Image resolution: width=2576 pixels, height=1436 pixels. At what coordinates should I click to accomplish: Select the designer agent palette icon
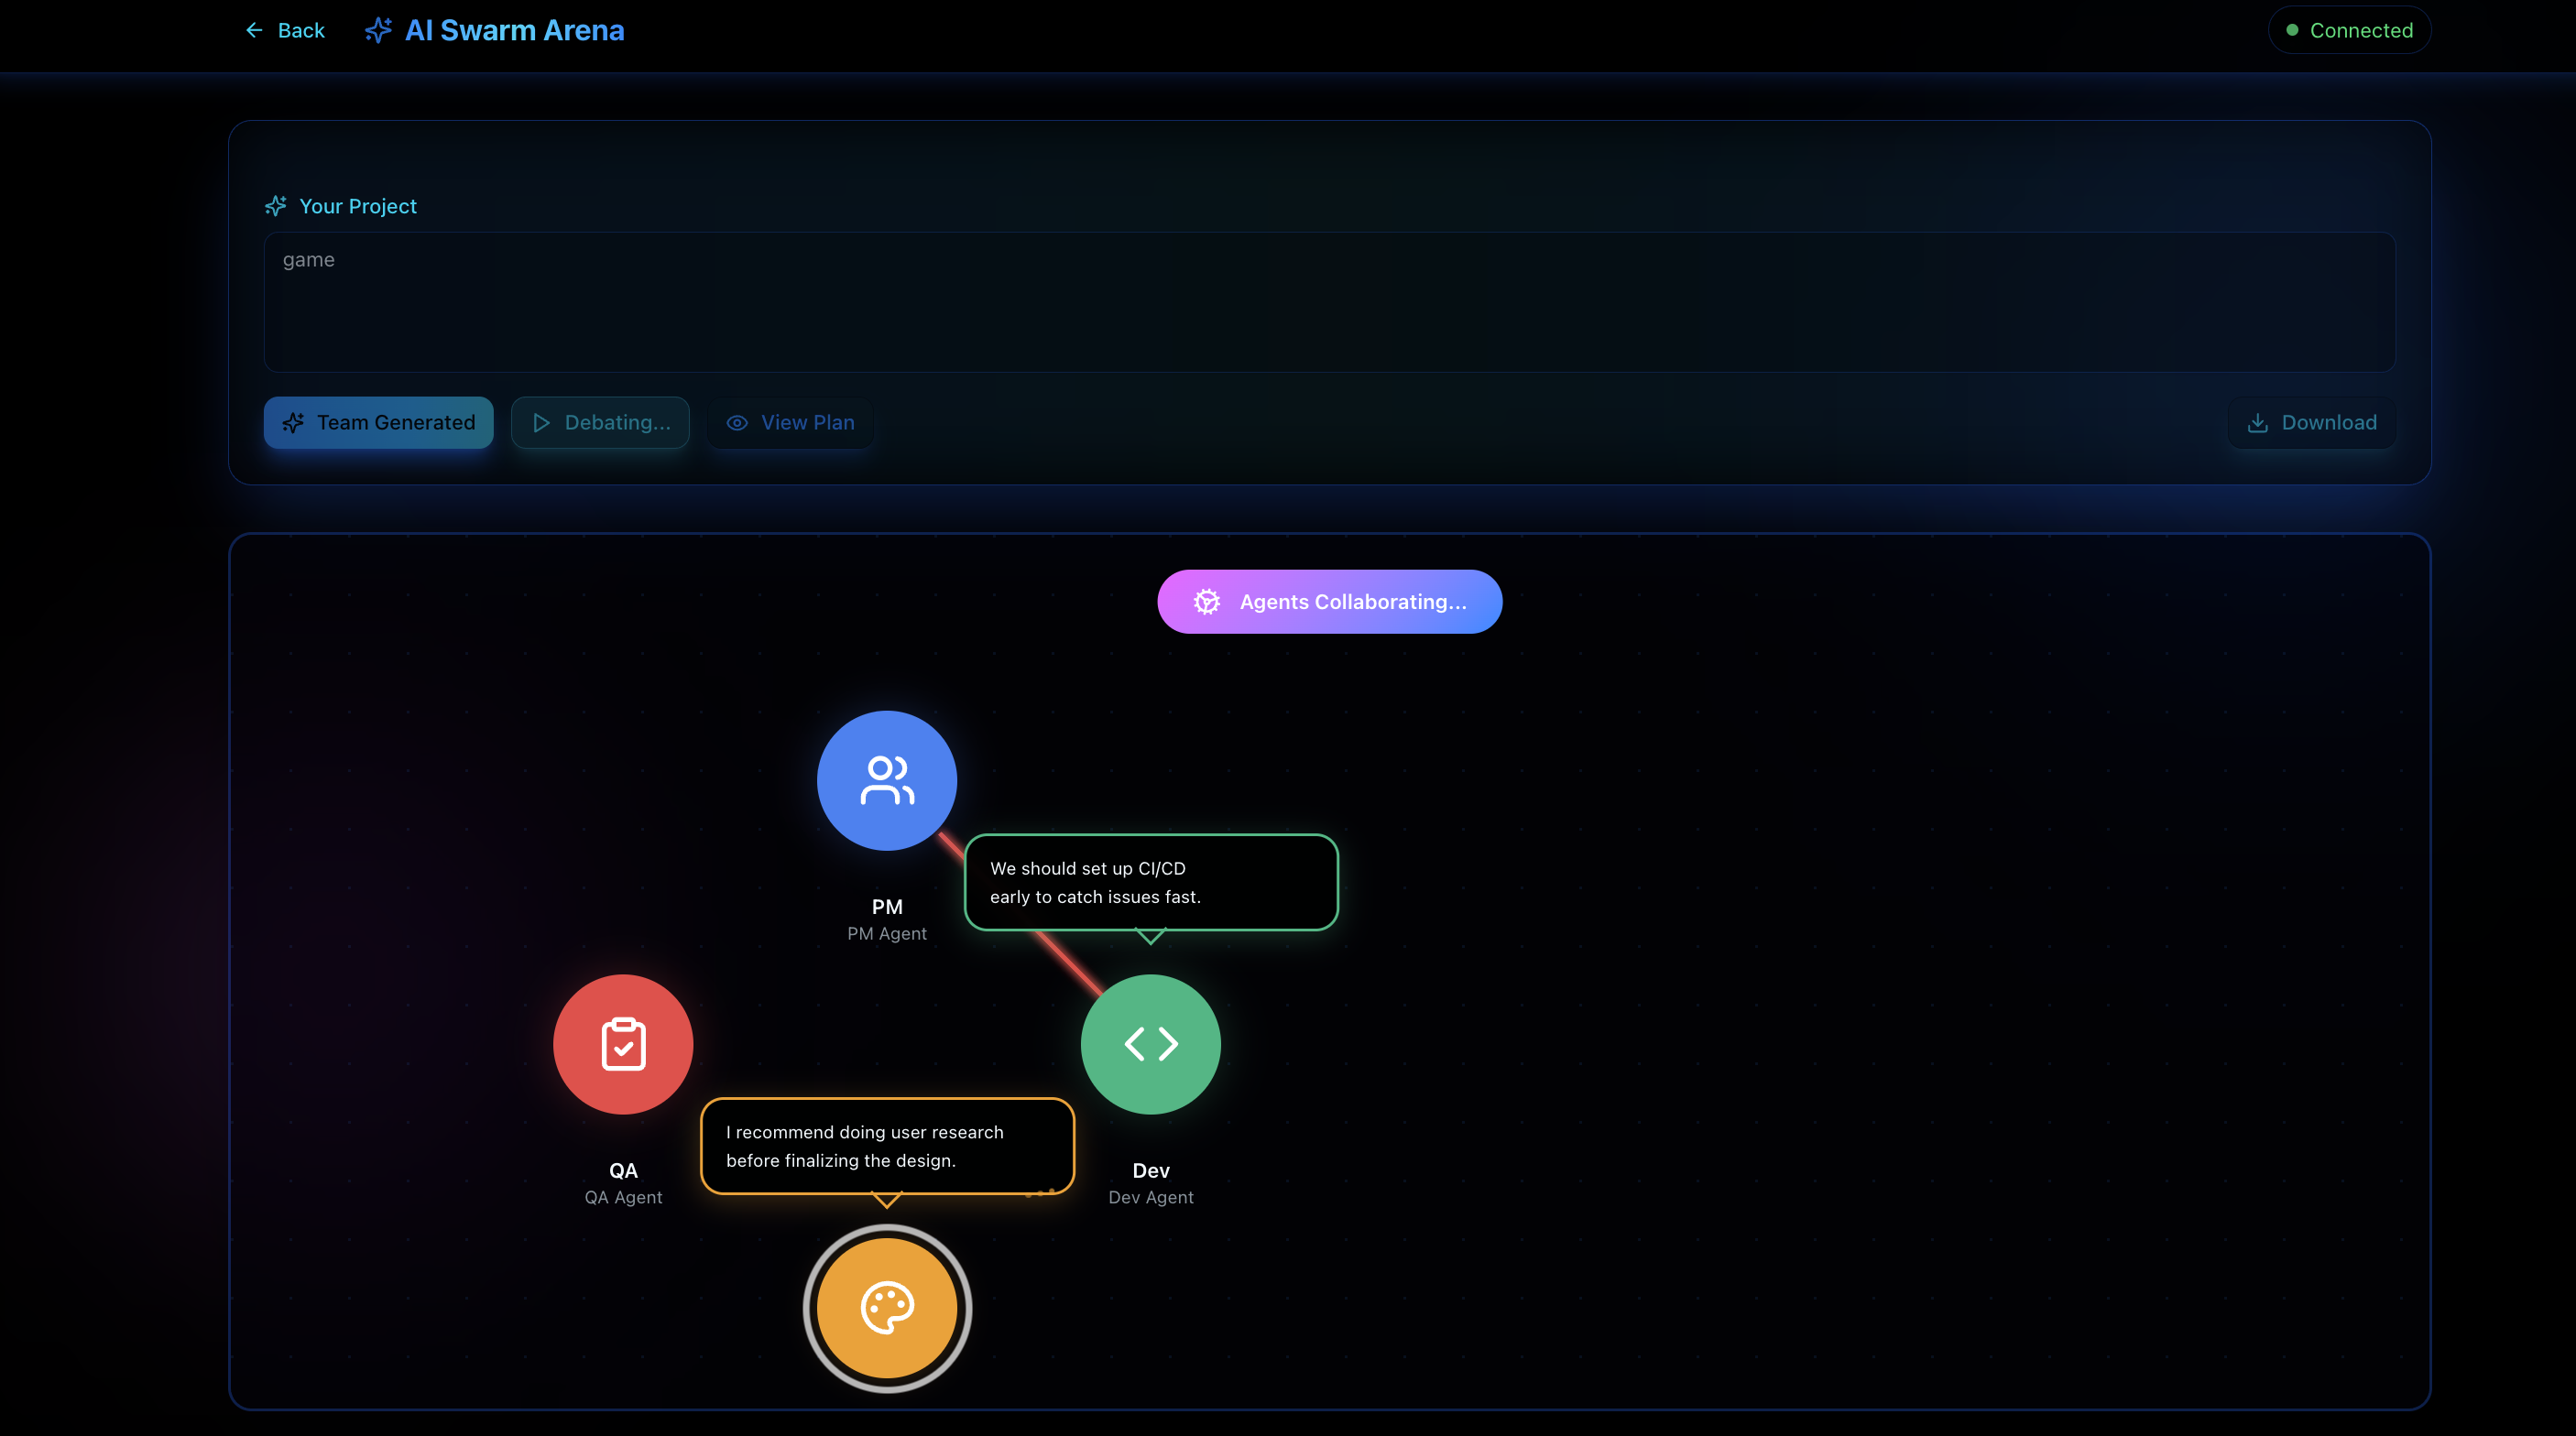point(887,1307)
